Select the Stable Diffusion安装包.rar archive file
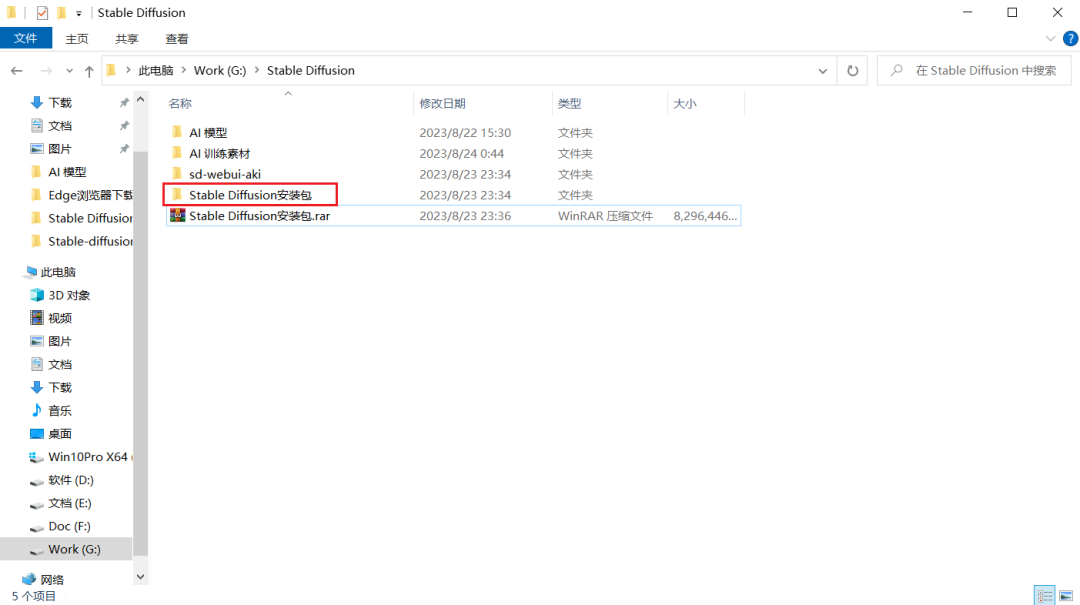The width and height of the screenshot is (1080, 605). 260,216
